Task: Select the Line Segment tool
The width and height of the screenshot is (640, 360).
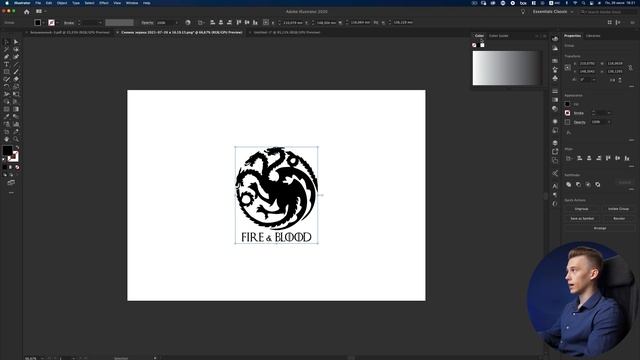Action: [16, 64]
